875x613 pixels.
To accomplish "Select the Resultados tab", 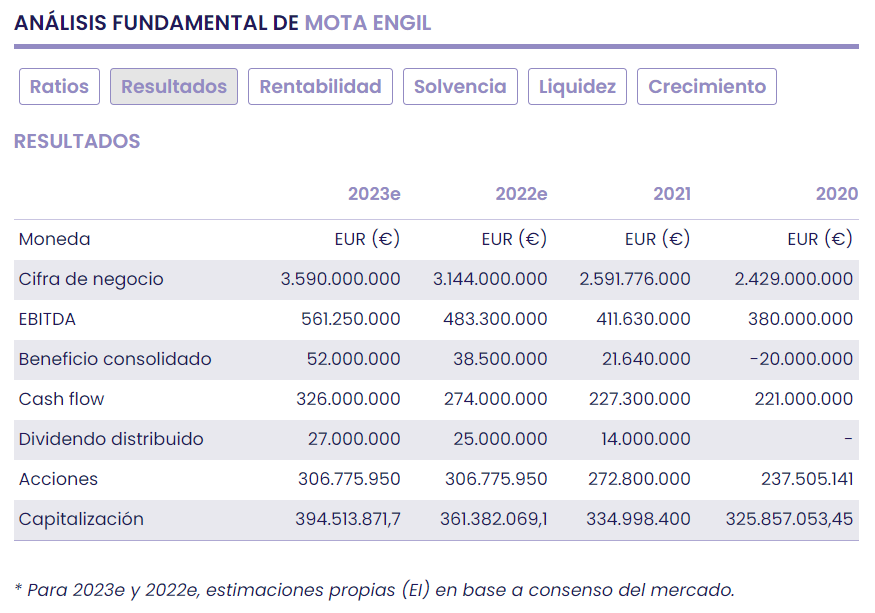I will coord(174,87).
